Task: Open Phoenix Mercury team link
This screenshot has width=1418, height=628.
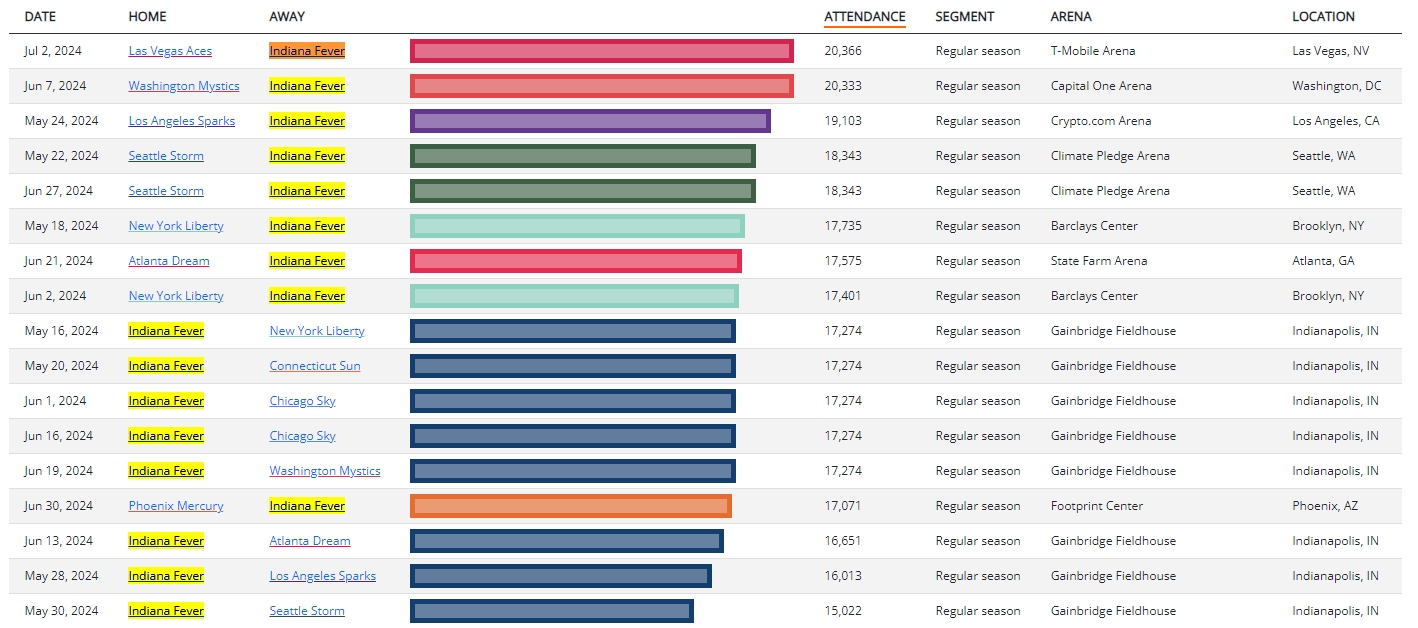Action: point(176,506)
